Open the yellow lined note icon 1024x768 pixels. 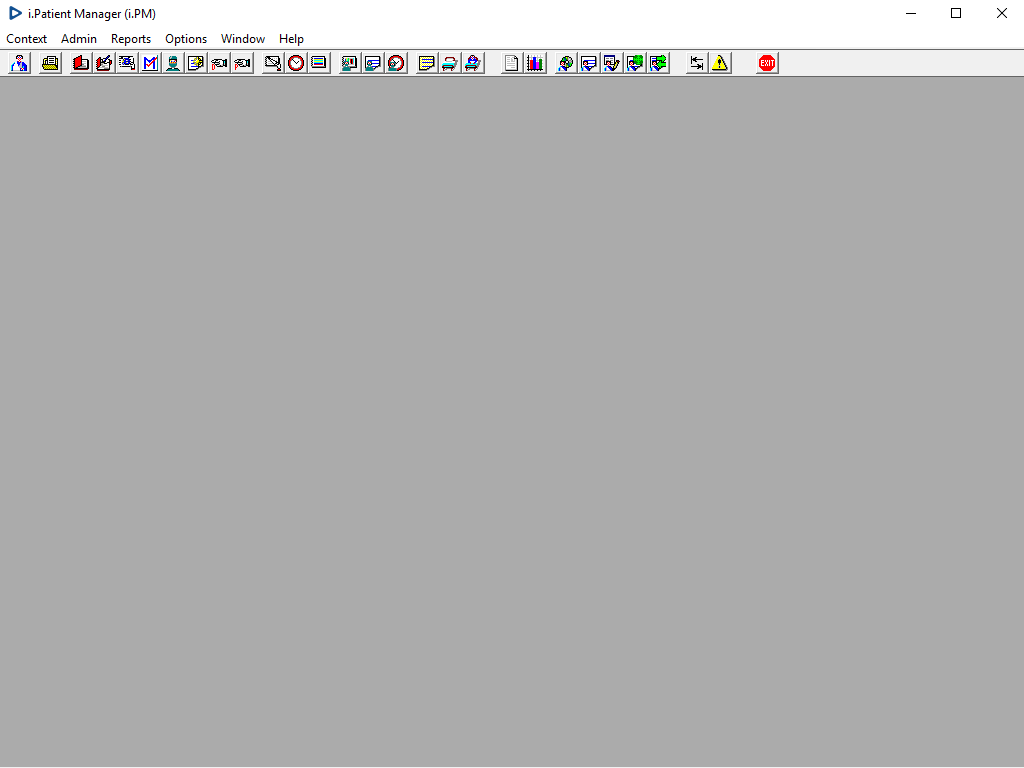427,63
